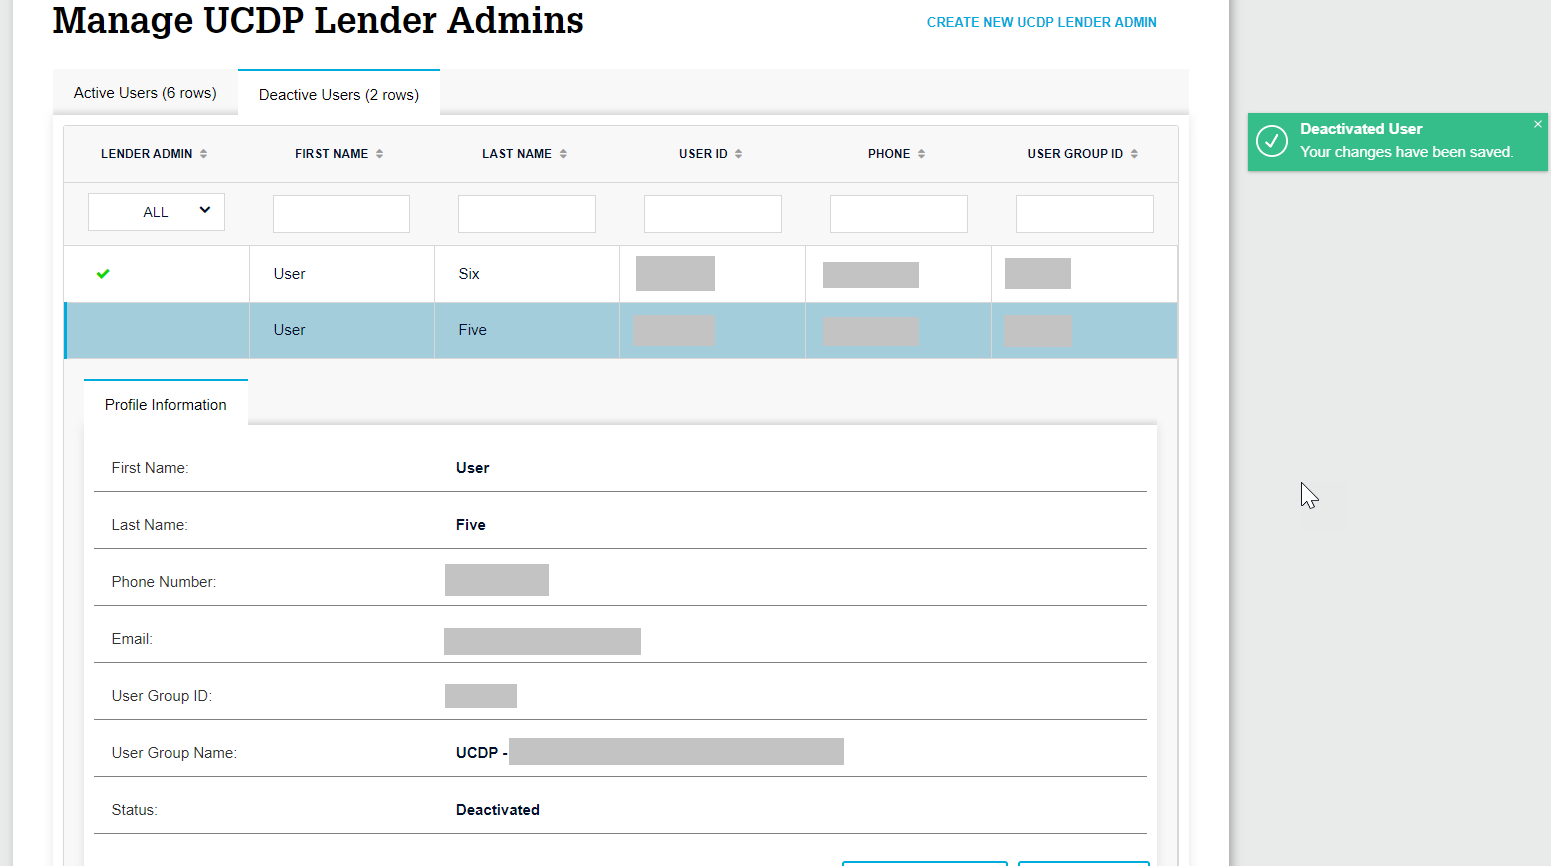Viewport: 1551px width, 866px height.
Task: Click the User Group ID filter field
Action: tap(1084, 213)
